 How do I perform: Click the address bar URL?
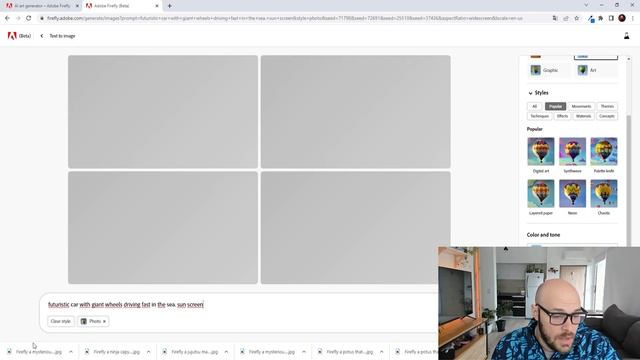(x=285, y=18)
